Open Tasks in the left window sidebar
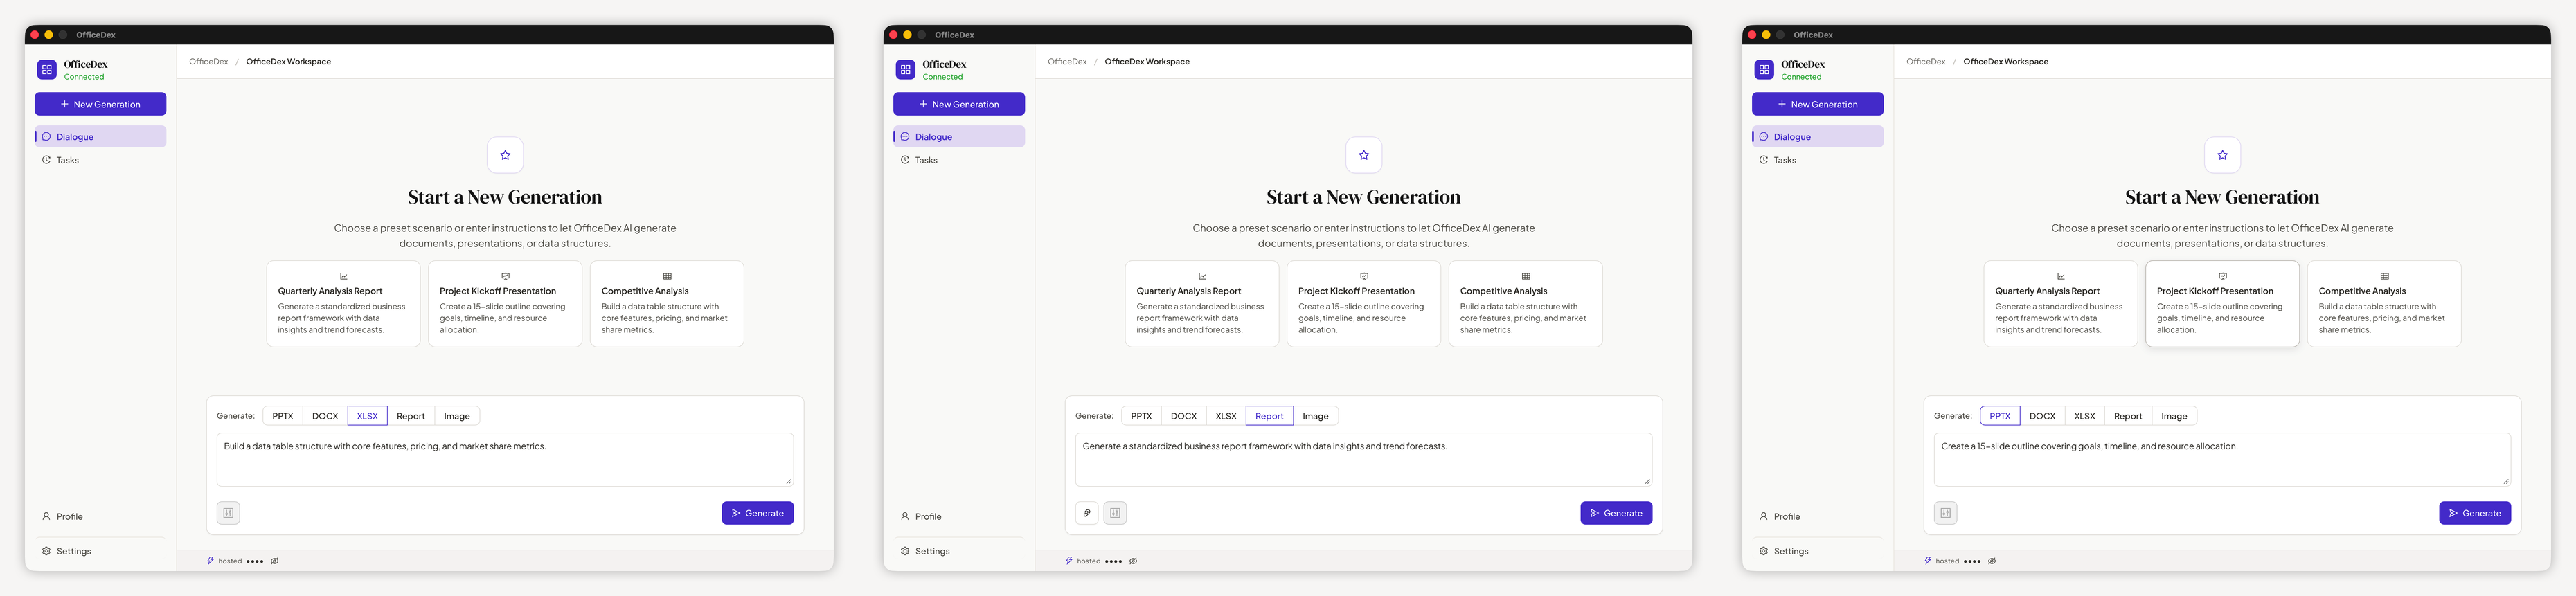Screen dimensions: 2576x596 [x=100, y=160]
